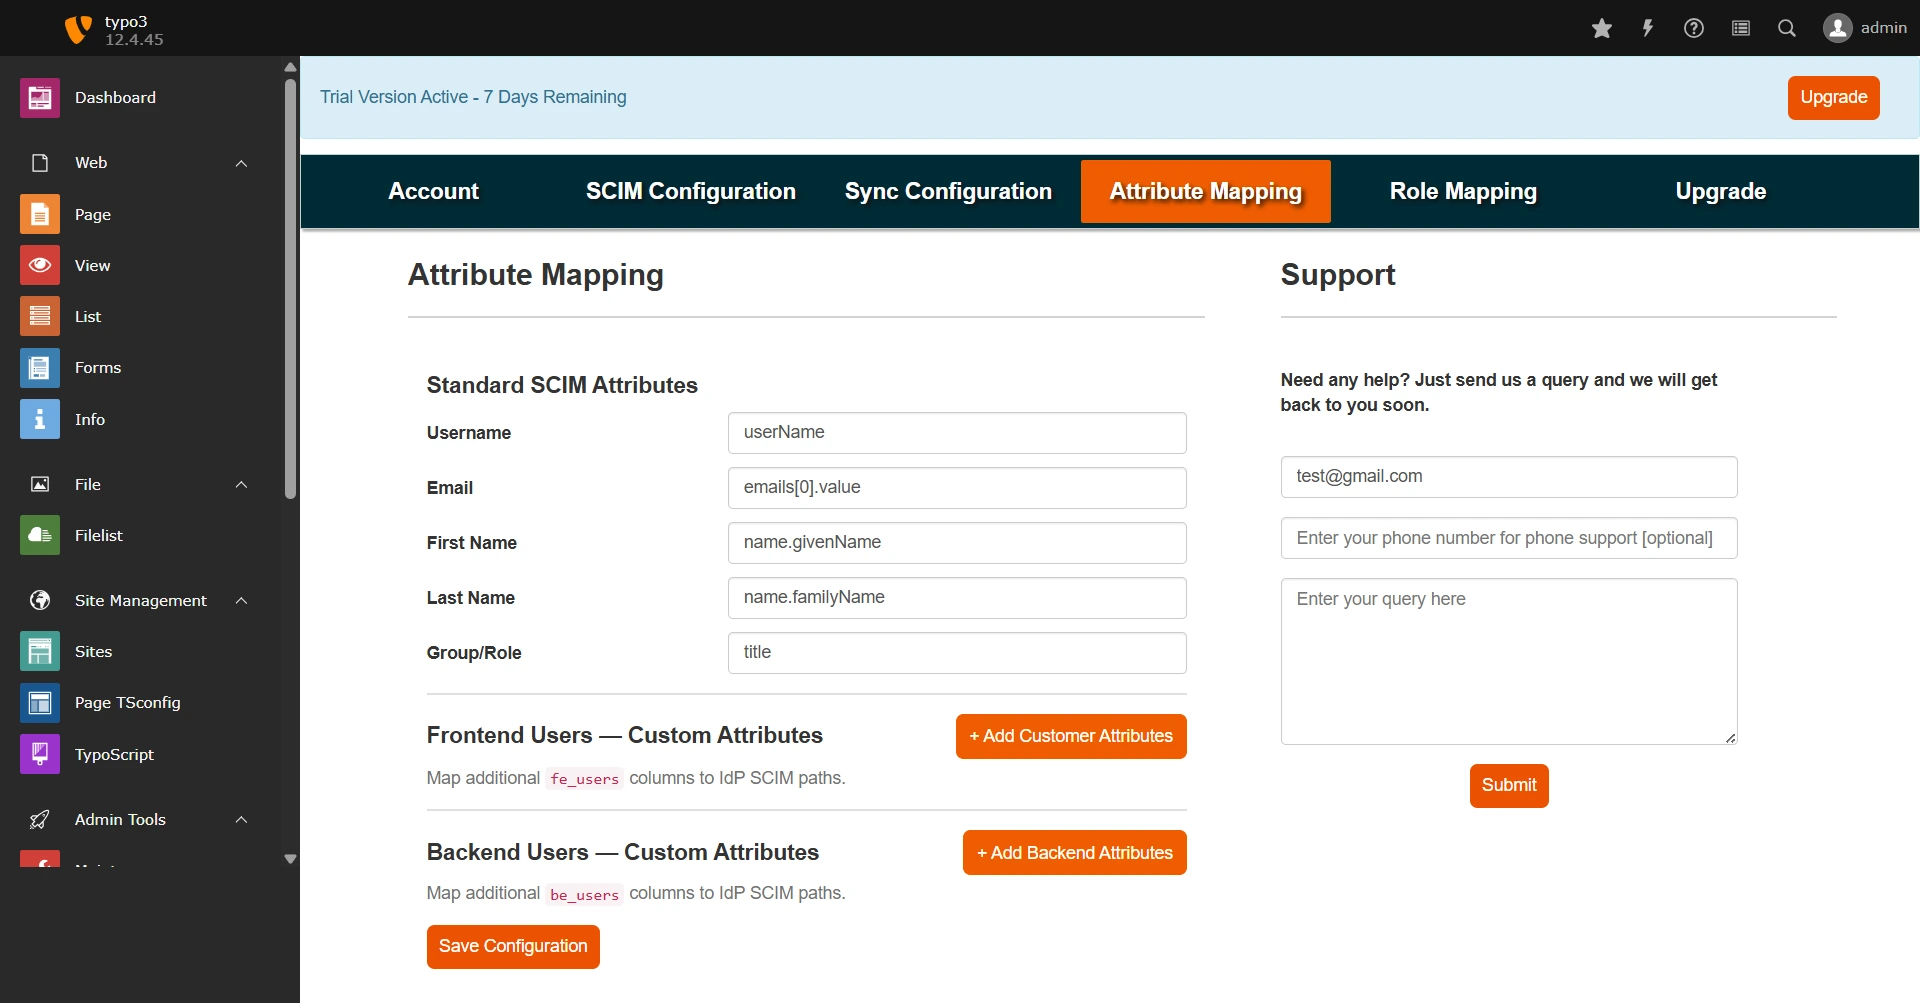Open the Dashboard module icon
This screenshot has width=1920, height=1003.
pos(40,98)
